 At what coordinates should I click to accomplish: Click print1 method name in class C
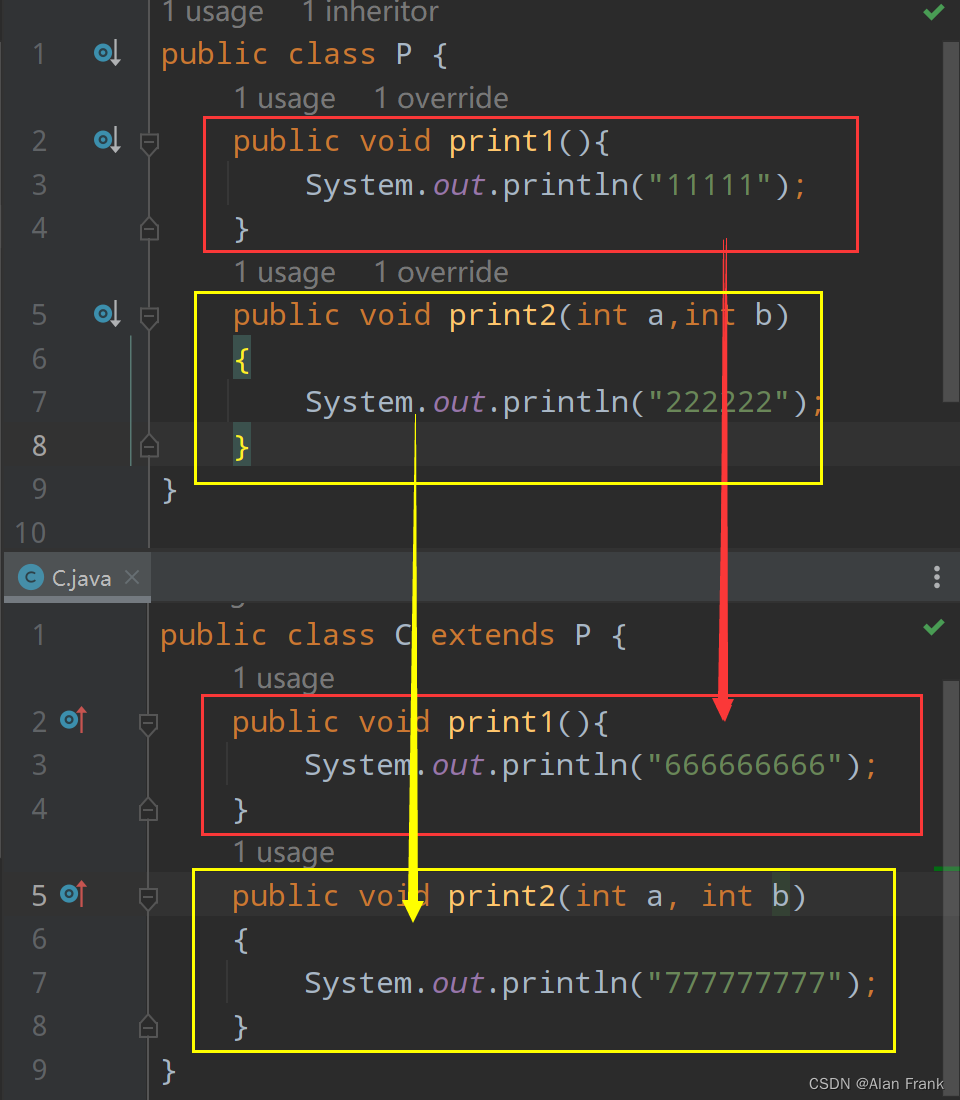(x=501, y=722)
